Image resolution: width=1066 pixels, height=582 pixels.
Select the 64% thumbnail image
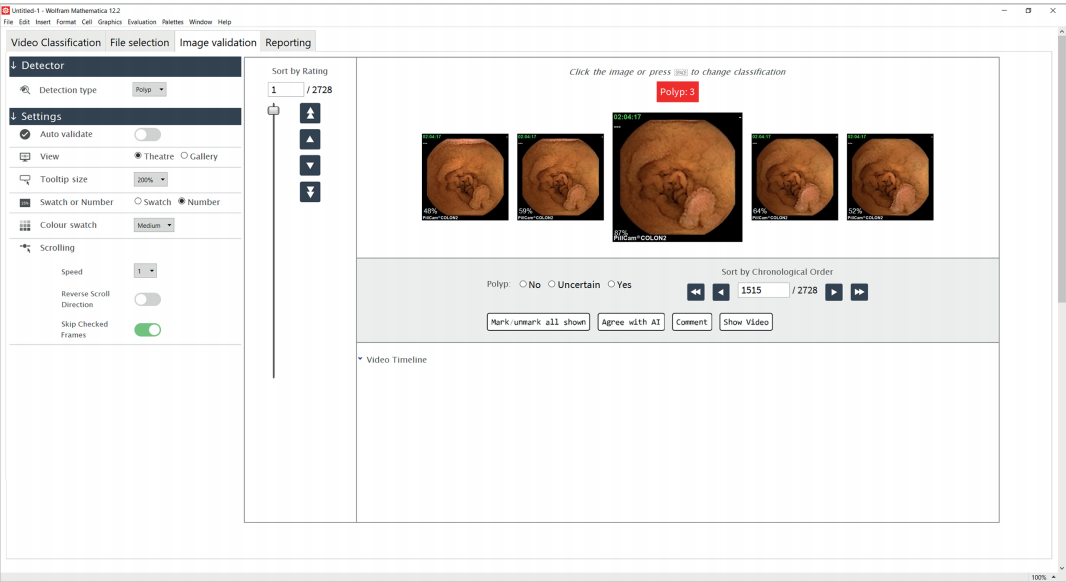pyautogui.click(x=795, y=177)
